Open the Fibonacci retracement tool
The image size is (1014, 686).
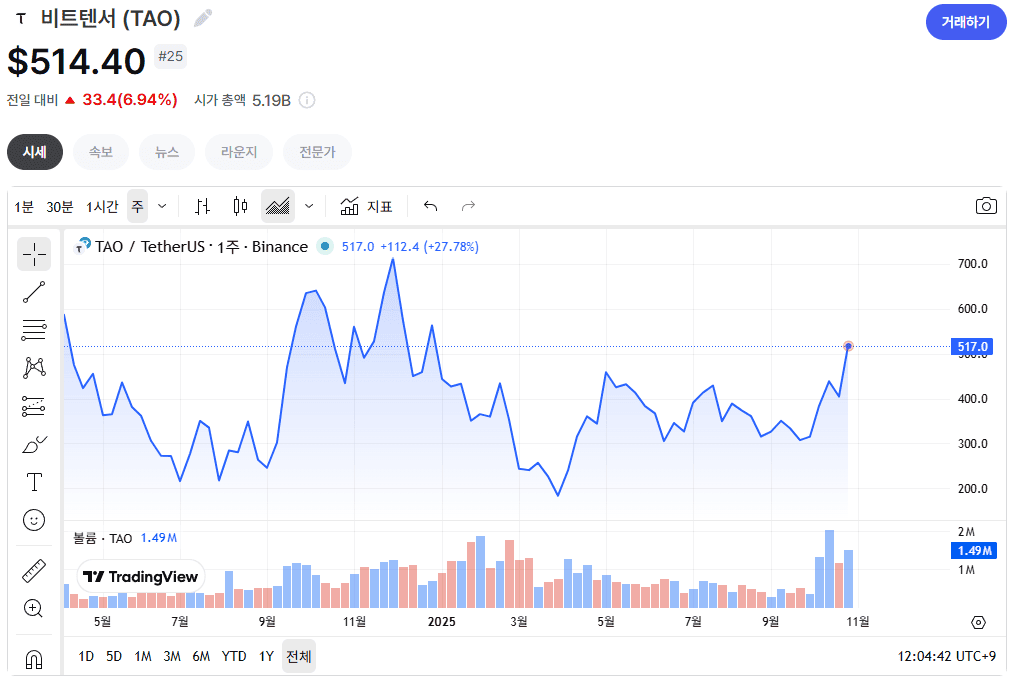click(x=34, y=330)
